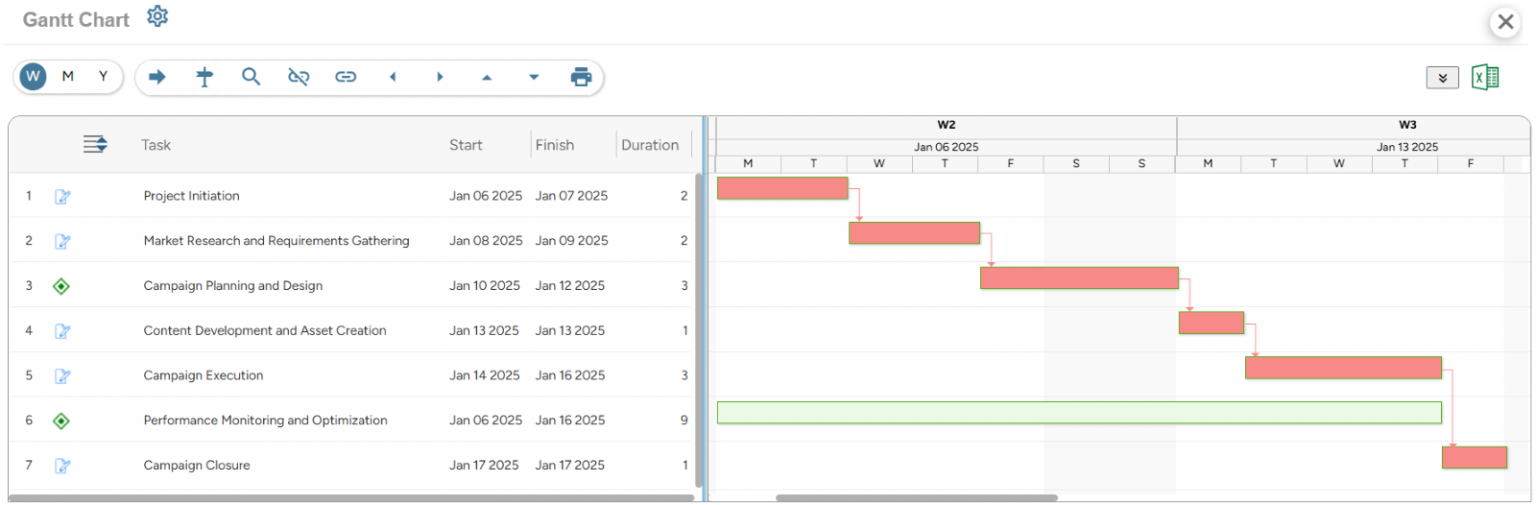
Task: Click the unlink tasks icon
Action: click(x=298, y=77)
